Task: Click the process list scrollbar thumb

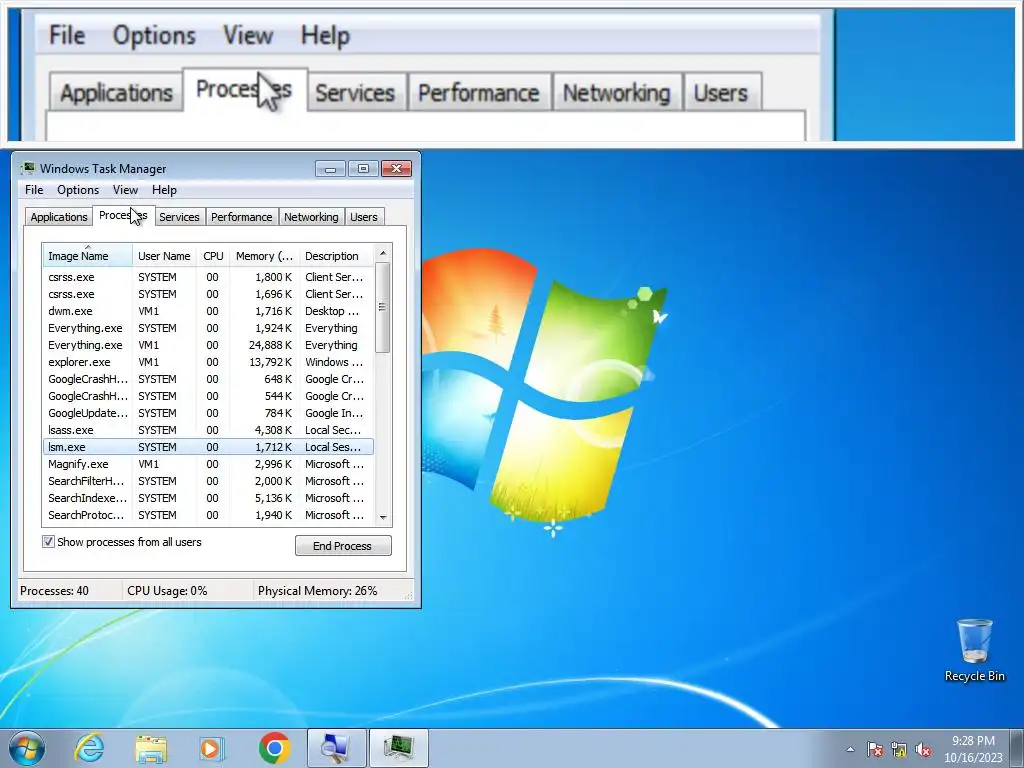Action: click(x=383, y=307)
